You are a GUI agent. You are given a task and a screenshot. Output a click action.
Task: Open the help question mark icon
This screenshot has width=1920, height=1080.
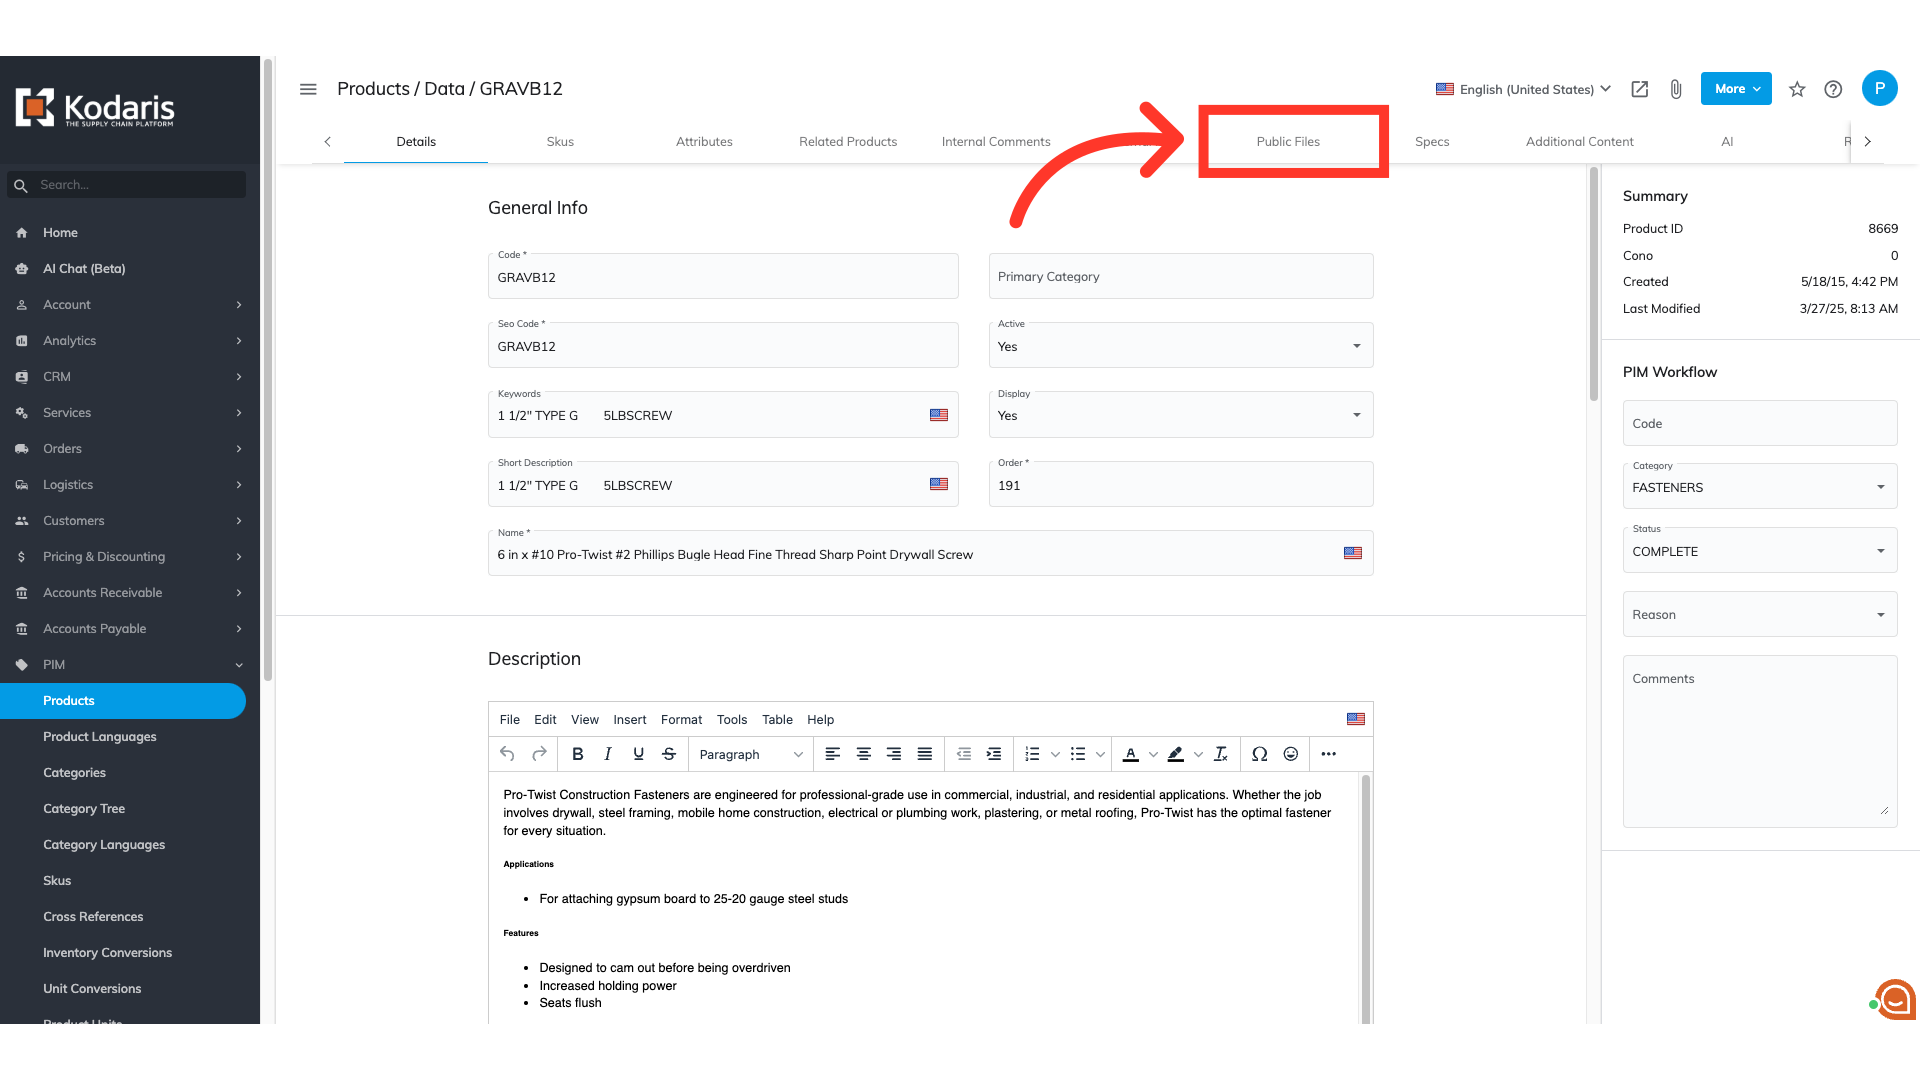(x=1833, y=89)
